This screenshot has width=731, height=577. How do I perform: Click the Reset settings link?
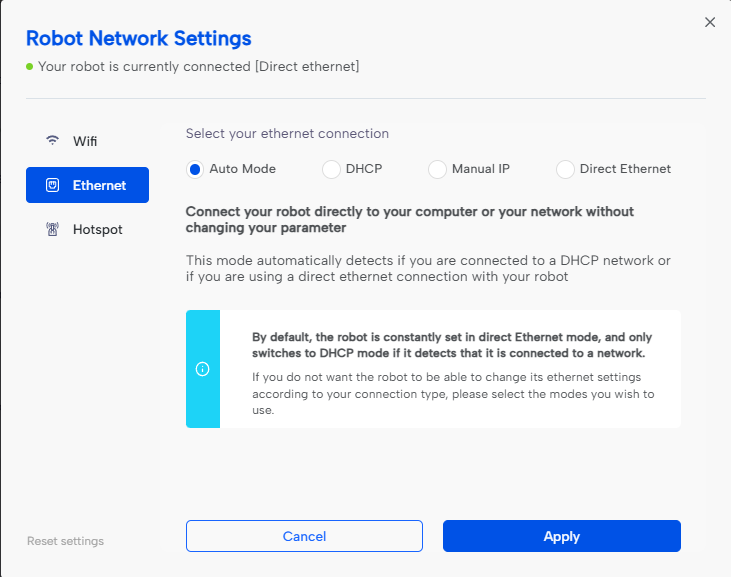(x=65, y=541)
